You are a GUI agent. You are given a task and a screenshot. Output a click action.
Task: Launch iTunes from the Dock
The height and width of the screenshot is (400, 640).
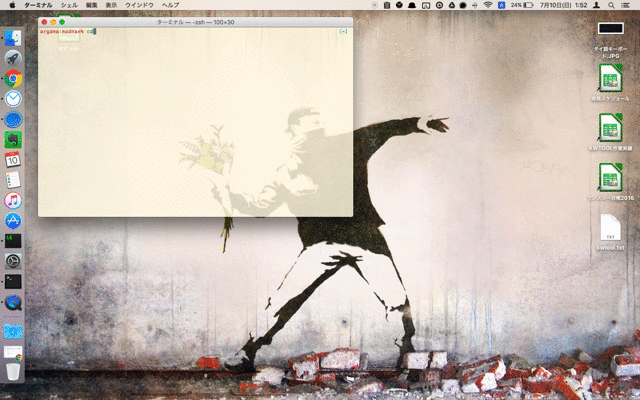[x=13, y=200]
